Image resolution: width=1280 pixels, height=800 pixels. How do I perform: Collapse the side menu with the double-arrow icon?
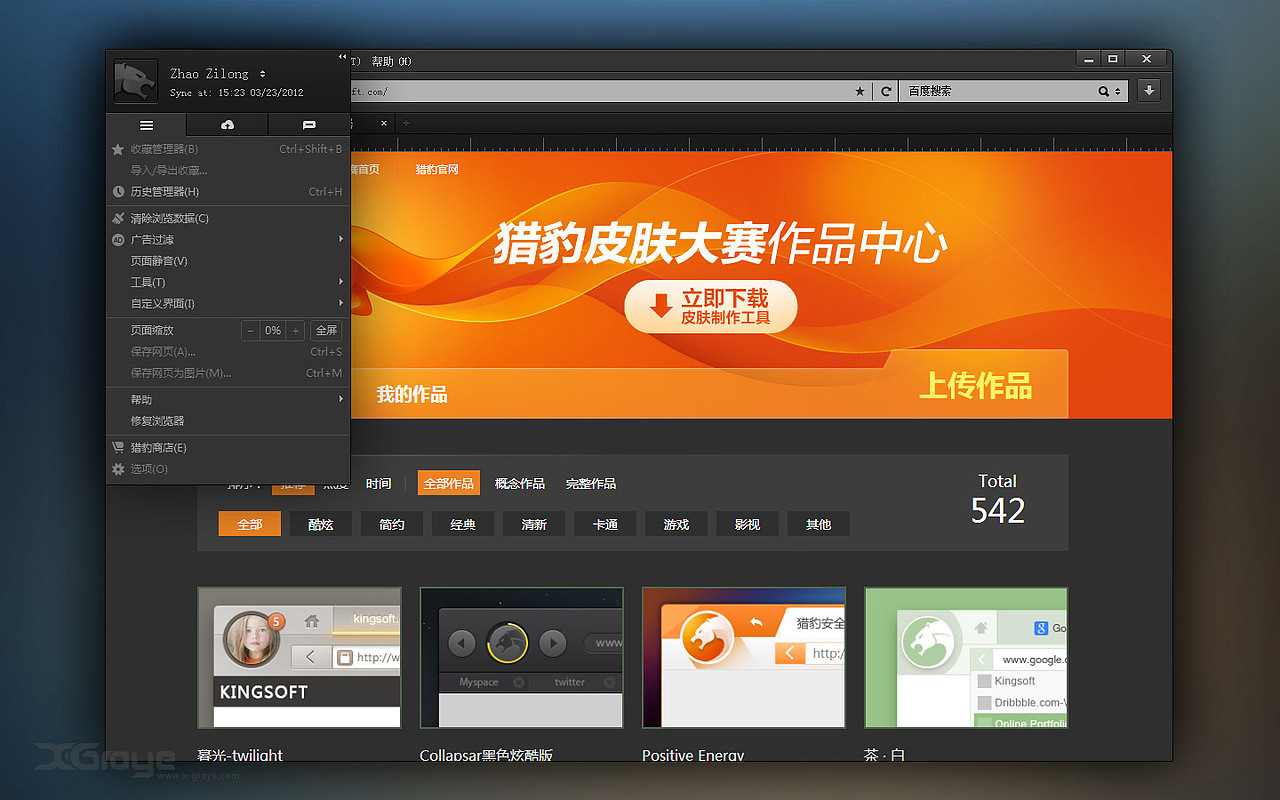[x=342, y=57]
